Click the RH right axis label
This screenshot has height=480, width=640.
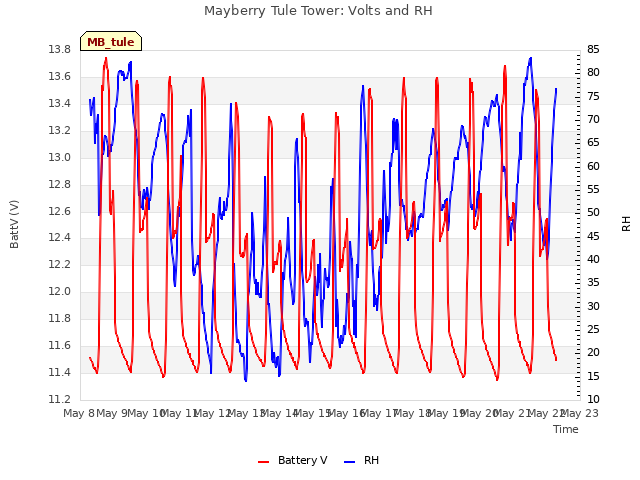626,224
